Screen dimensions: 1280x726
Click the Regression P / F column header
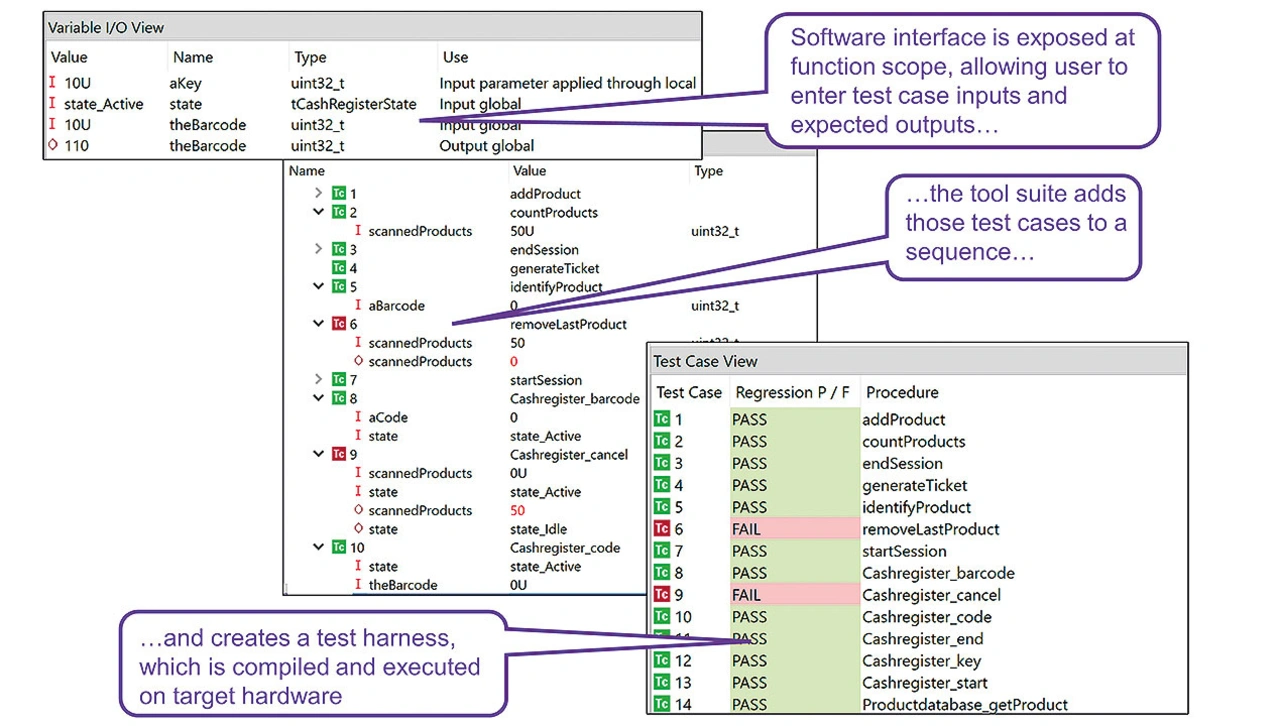tap(791, 392)
